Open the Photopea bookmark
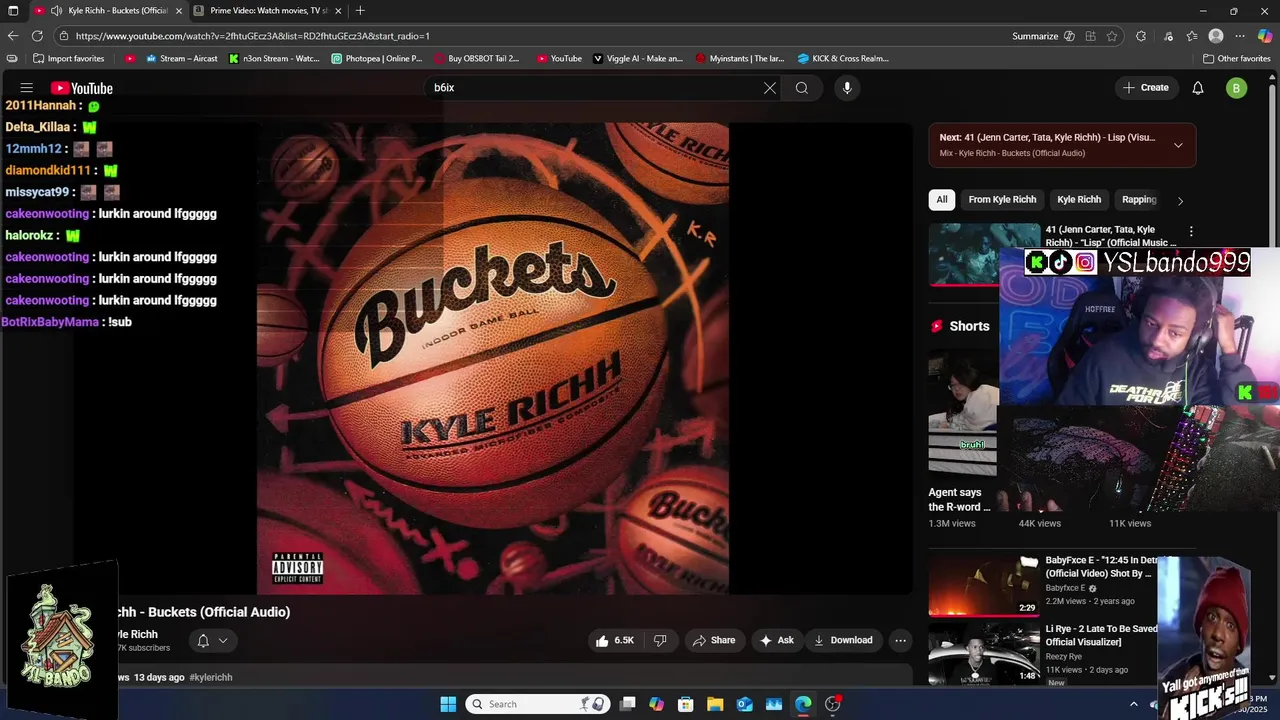 pyautogui.click(x=377, y=58)
